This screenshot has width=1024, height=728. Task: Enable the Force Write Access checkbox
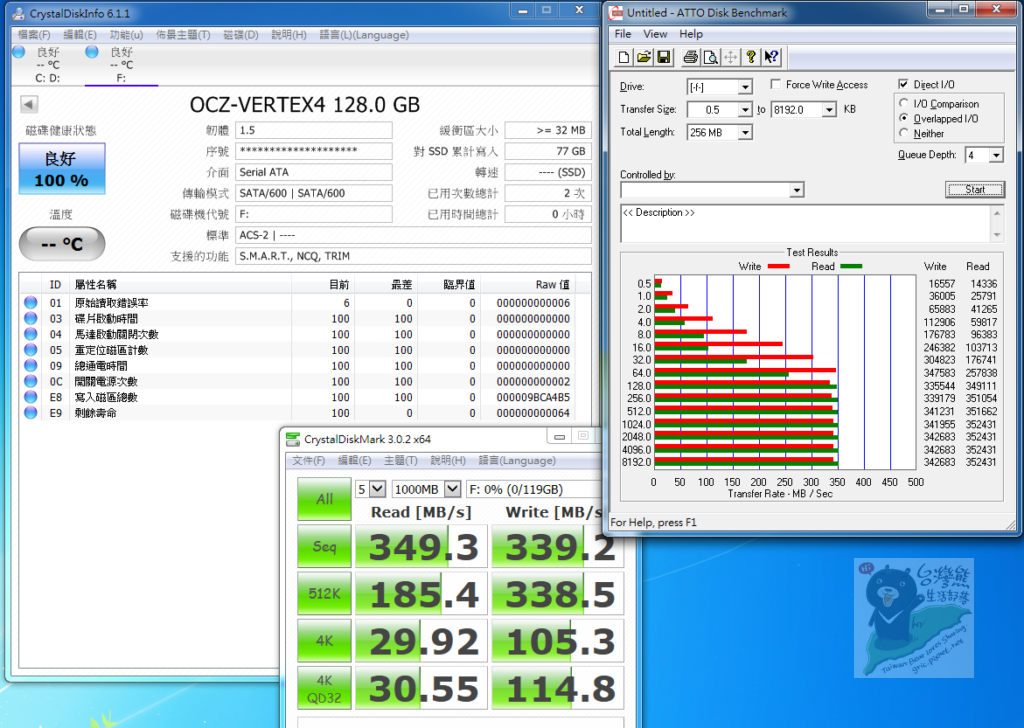point(776,85)
